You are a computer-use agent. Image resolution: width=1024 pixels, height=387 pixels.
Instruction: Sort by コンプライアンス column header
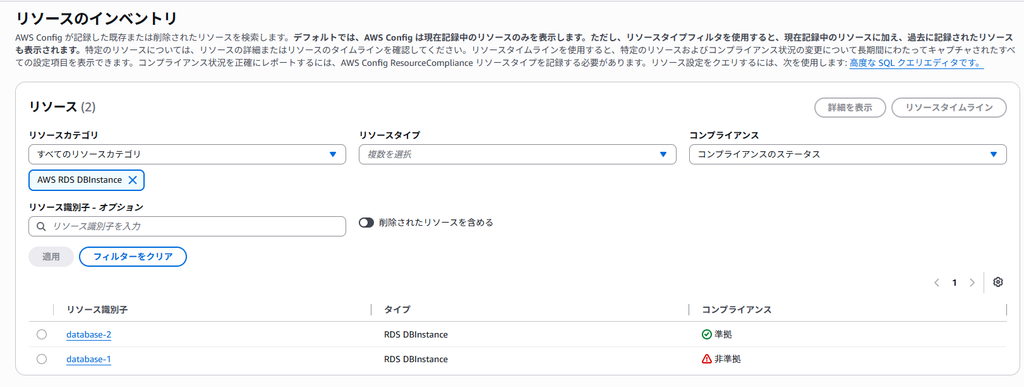click(737, 309)
